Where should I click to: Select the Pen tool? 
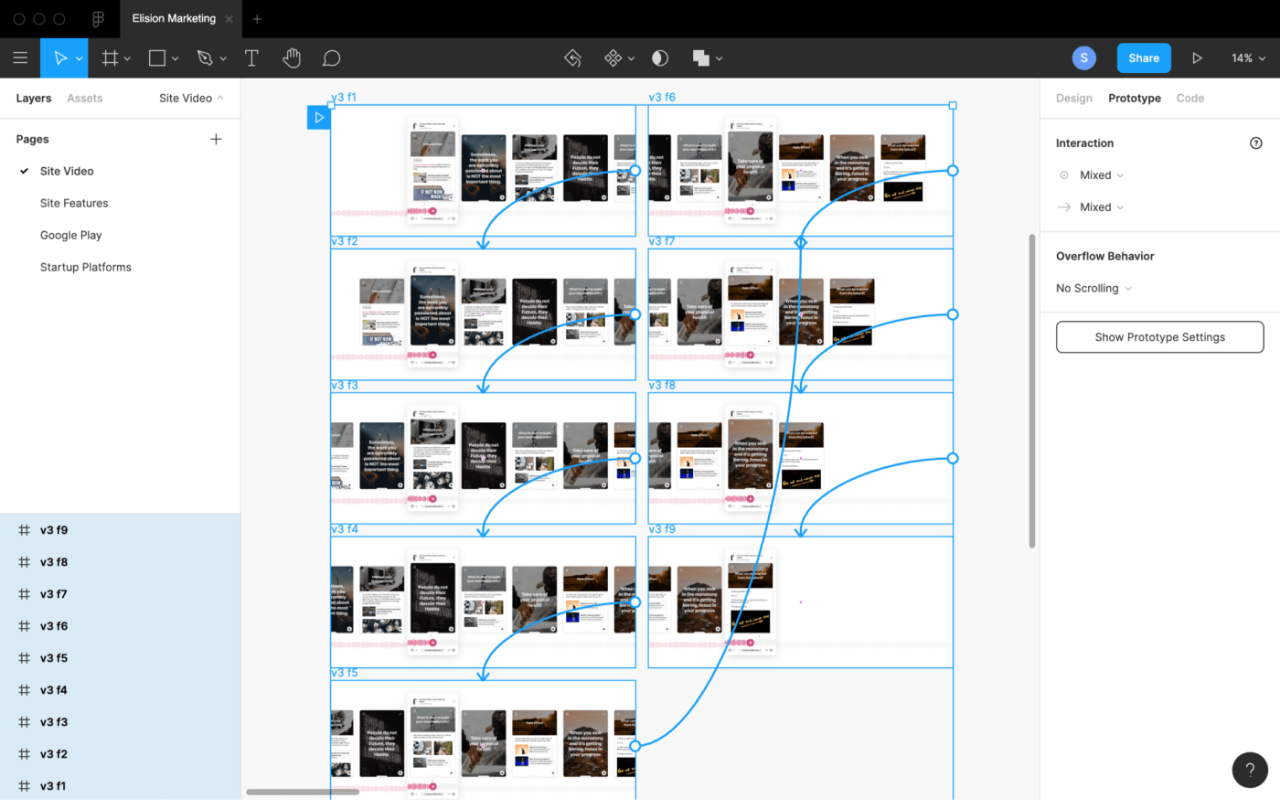(204, 57)
